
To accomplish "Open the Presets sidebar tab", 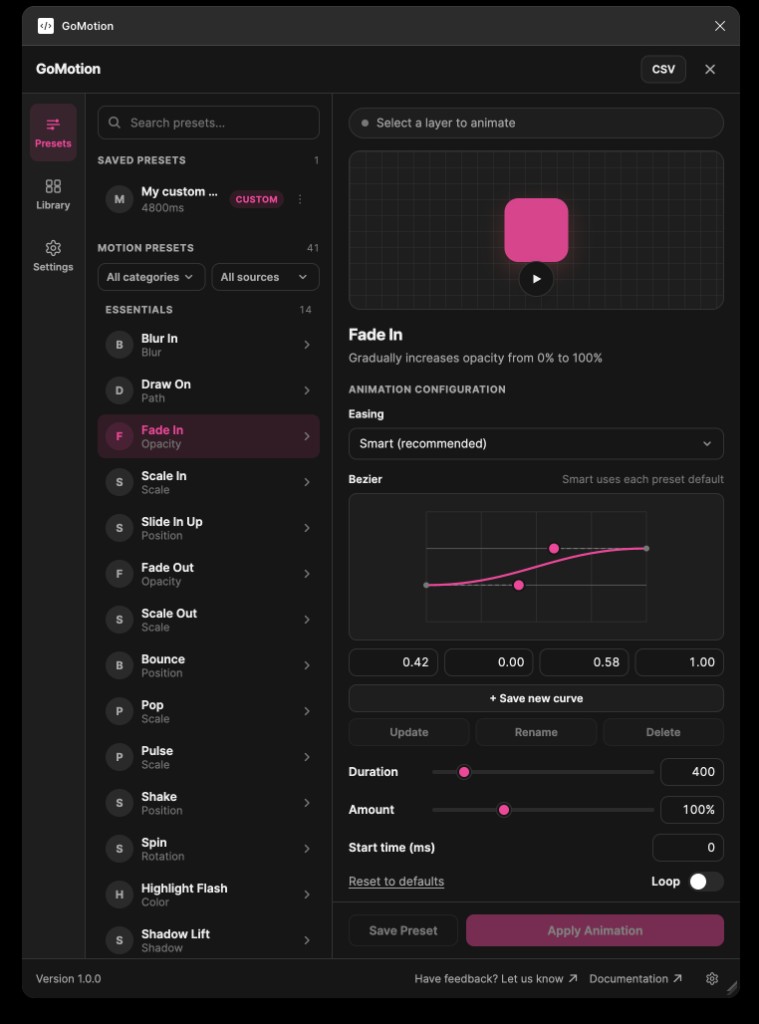I will click(53, 133).
